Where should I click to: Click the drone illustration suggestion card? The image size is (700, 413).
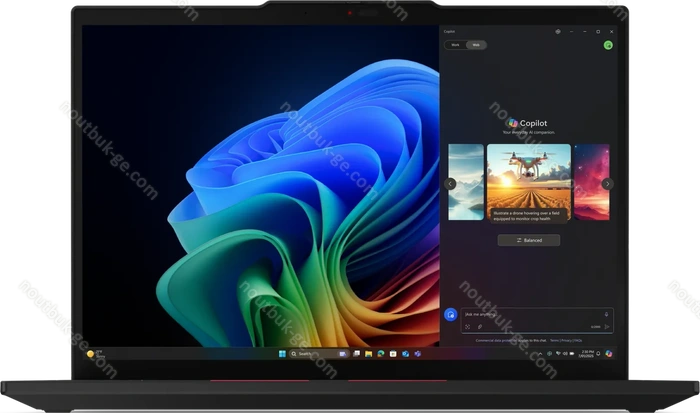point(528,181)
